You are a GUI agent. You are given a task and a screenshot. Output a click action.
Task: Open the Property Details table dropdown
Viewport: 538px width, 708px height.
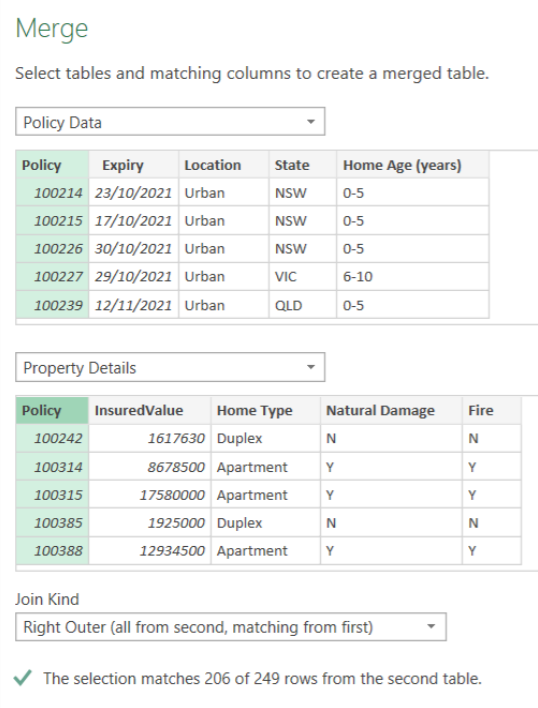click(170, 367)
